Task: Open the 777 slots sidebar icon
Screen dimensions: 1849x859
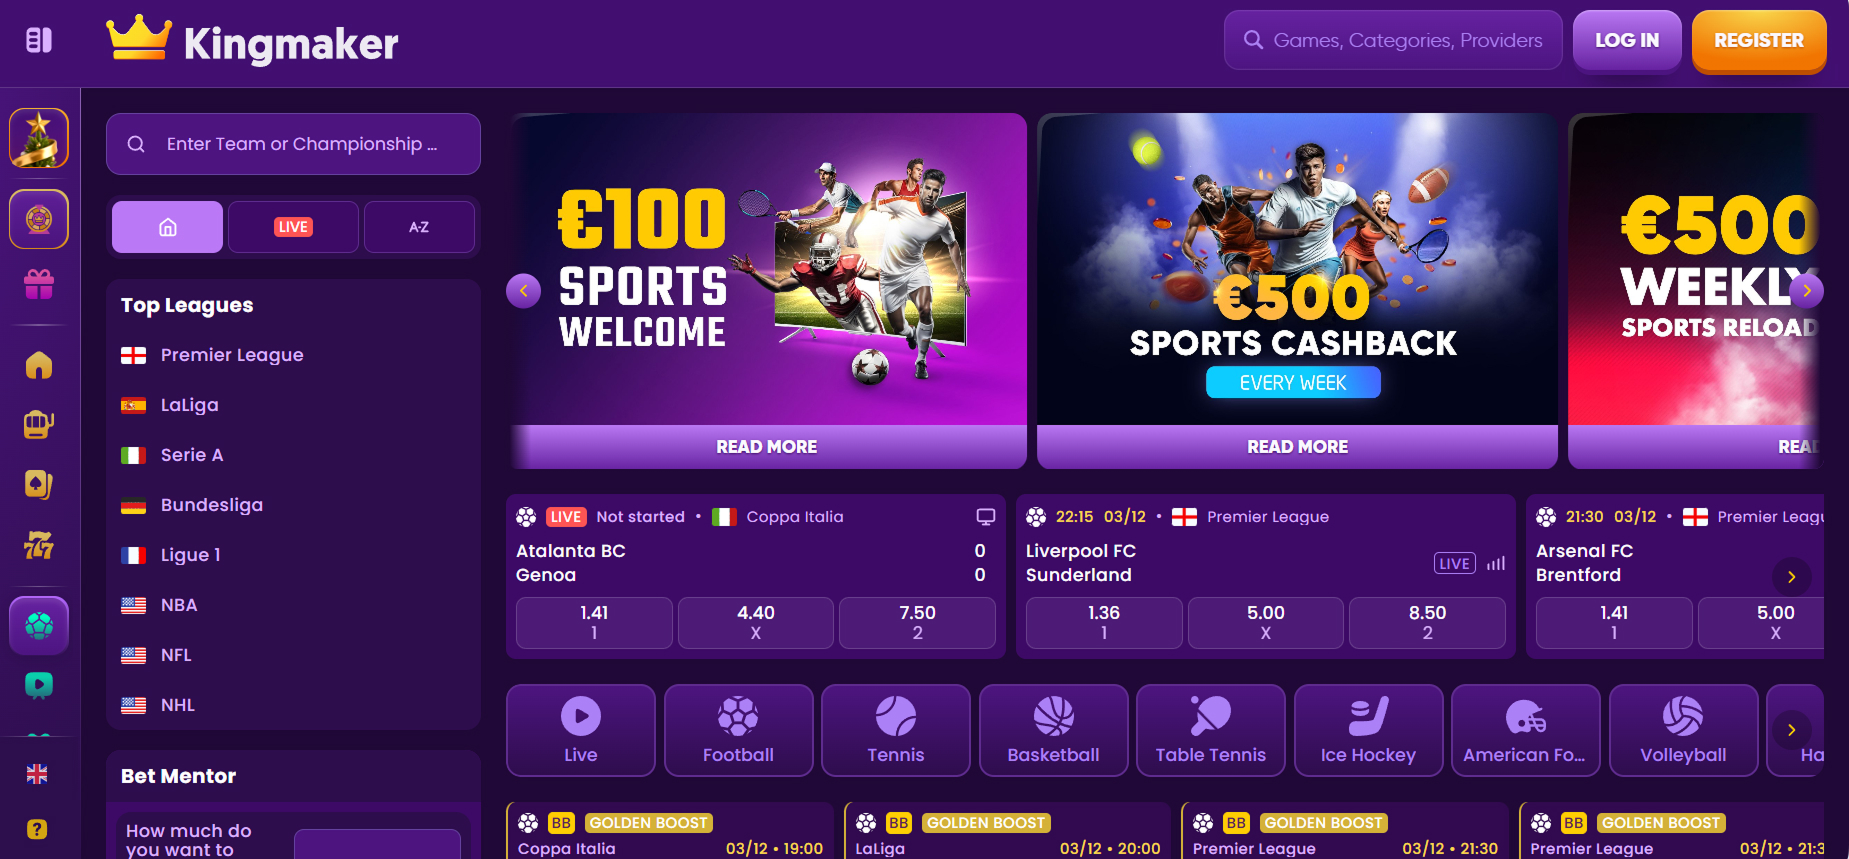Action: [39, 545]
